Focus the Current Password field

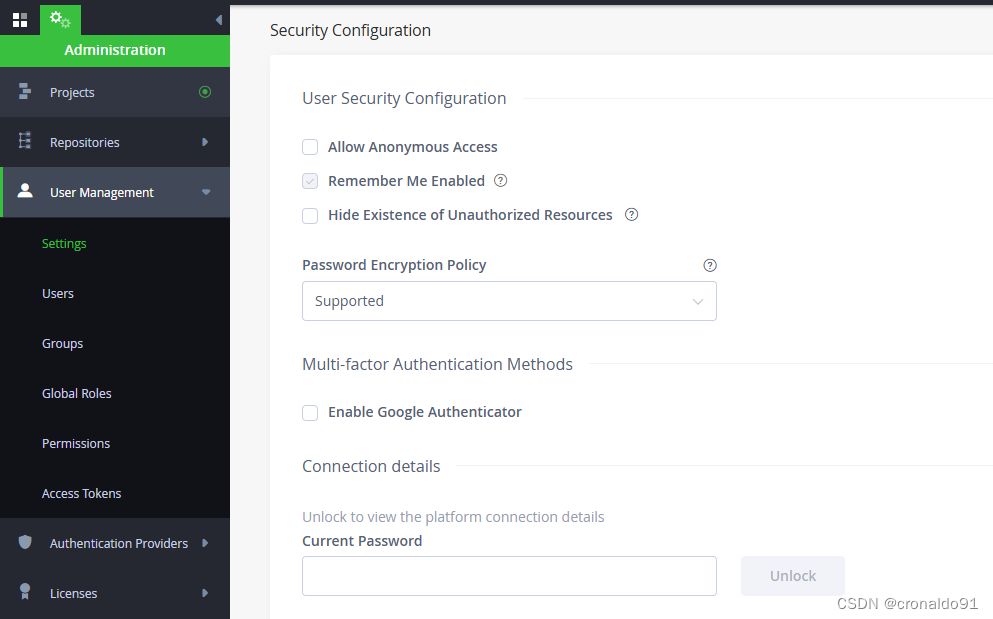509,576
